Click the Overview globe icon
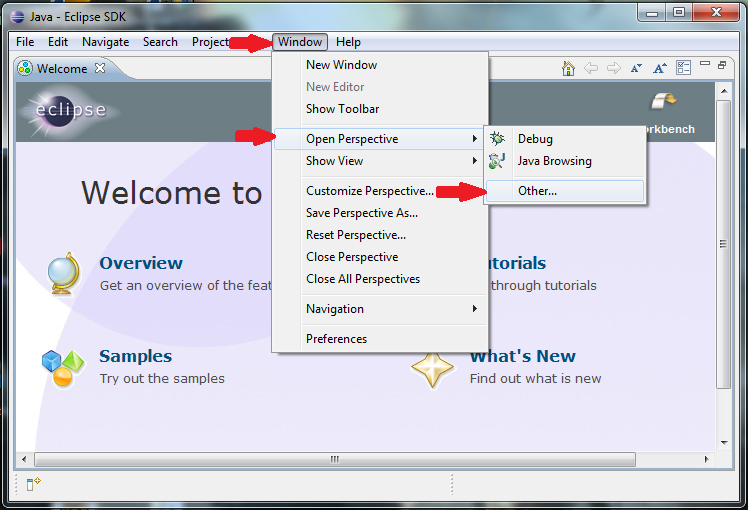The height and width of the screenshot is (510, 748). [x=64, y=274]
